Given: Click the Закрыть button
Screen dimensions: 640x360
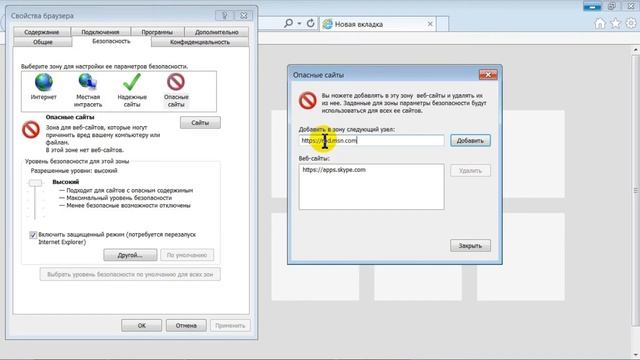Looking at the screenshot, I should click(x=470, y=246).
